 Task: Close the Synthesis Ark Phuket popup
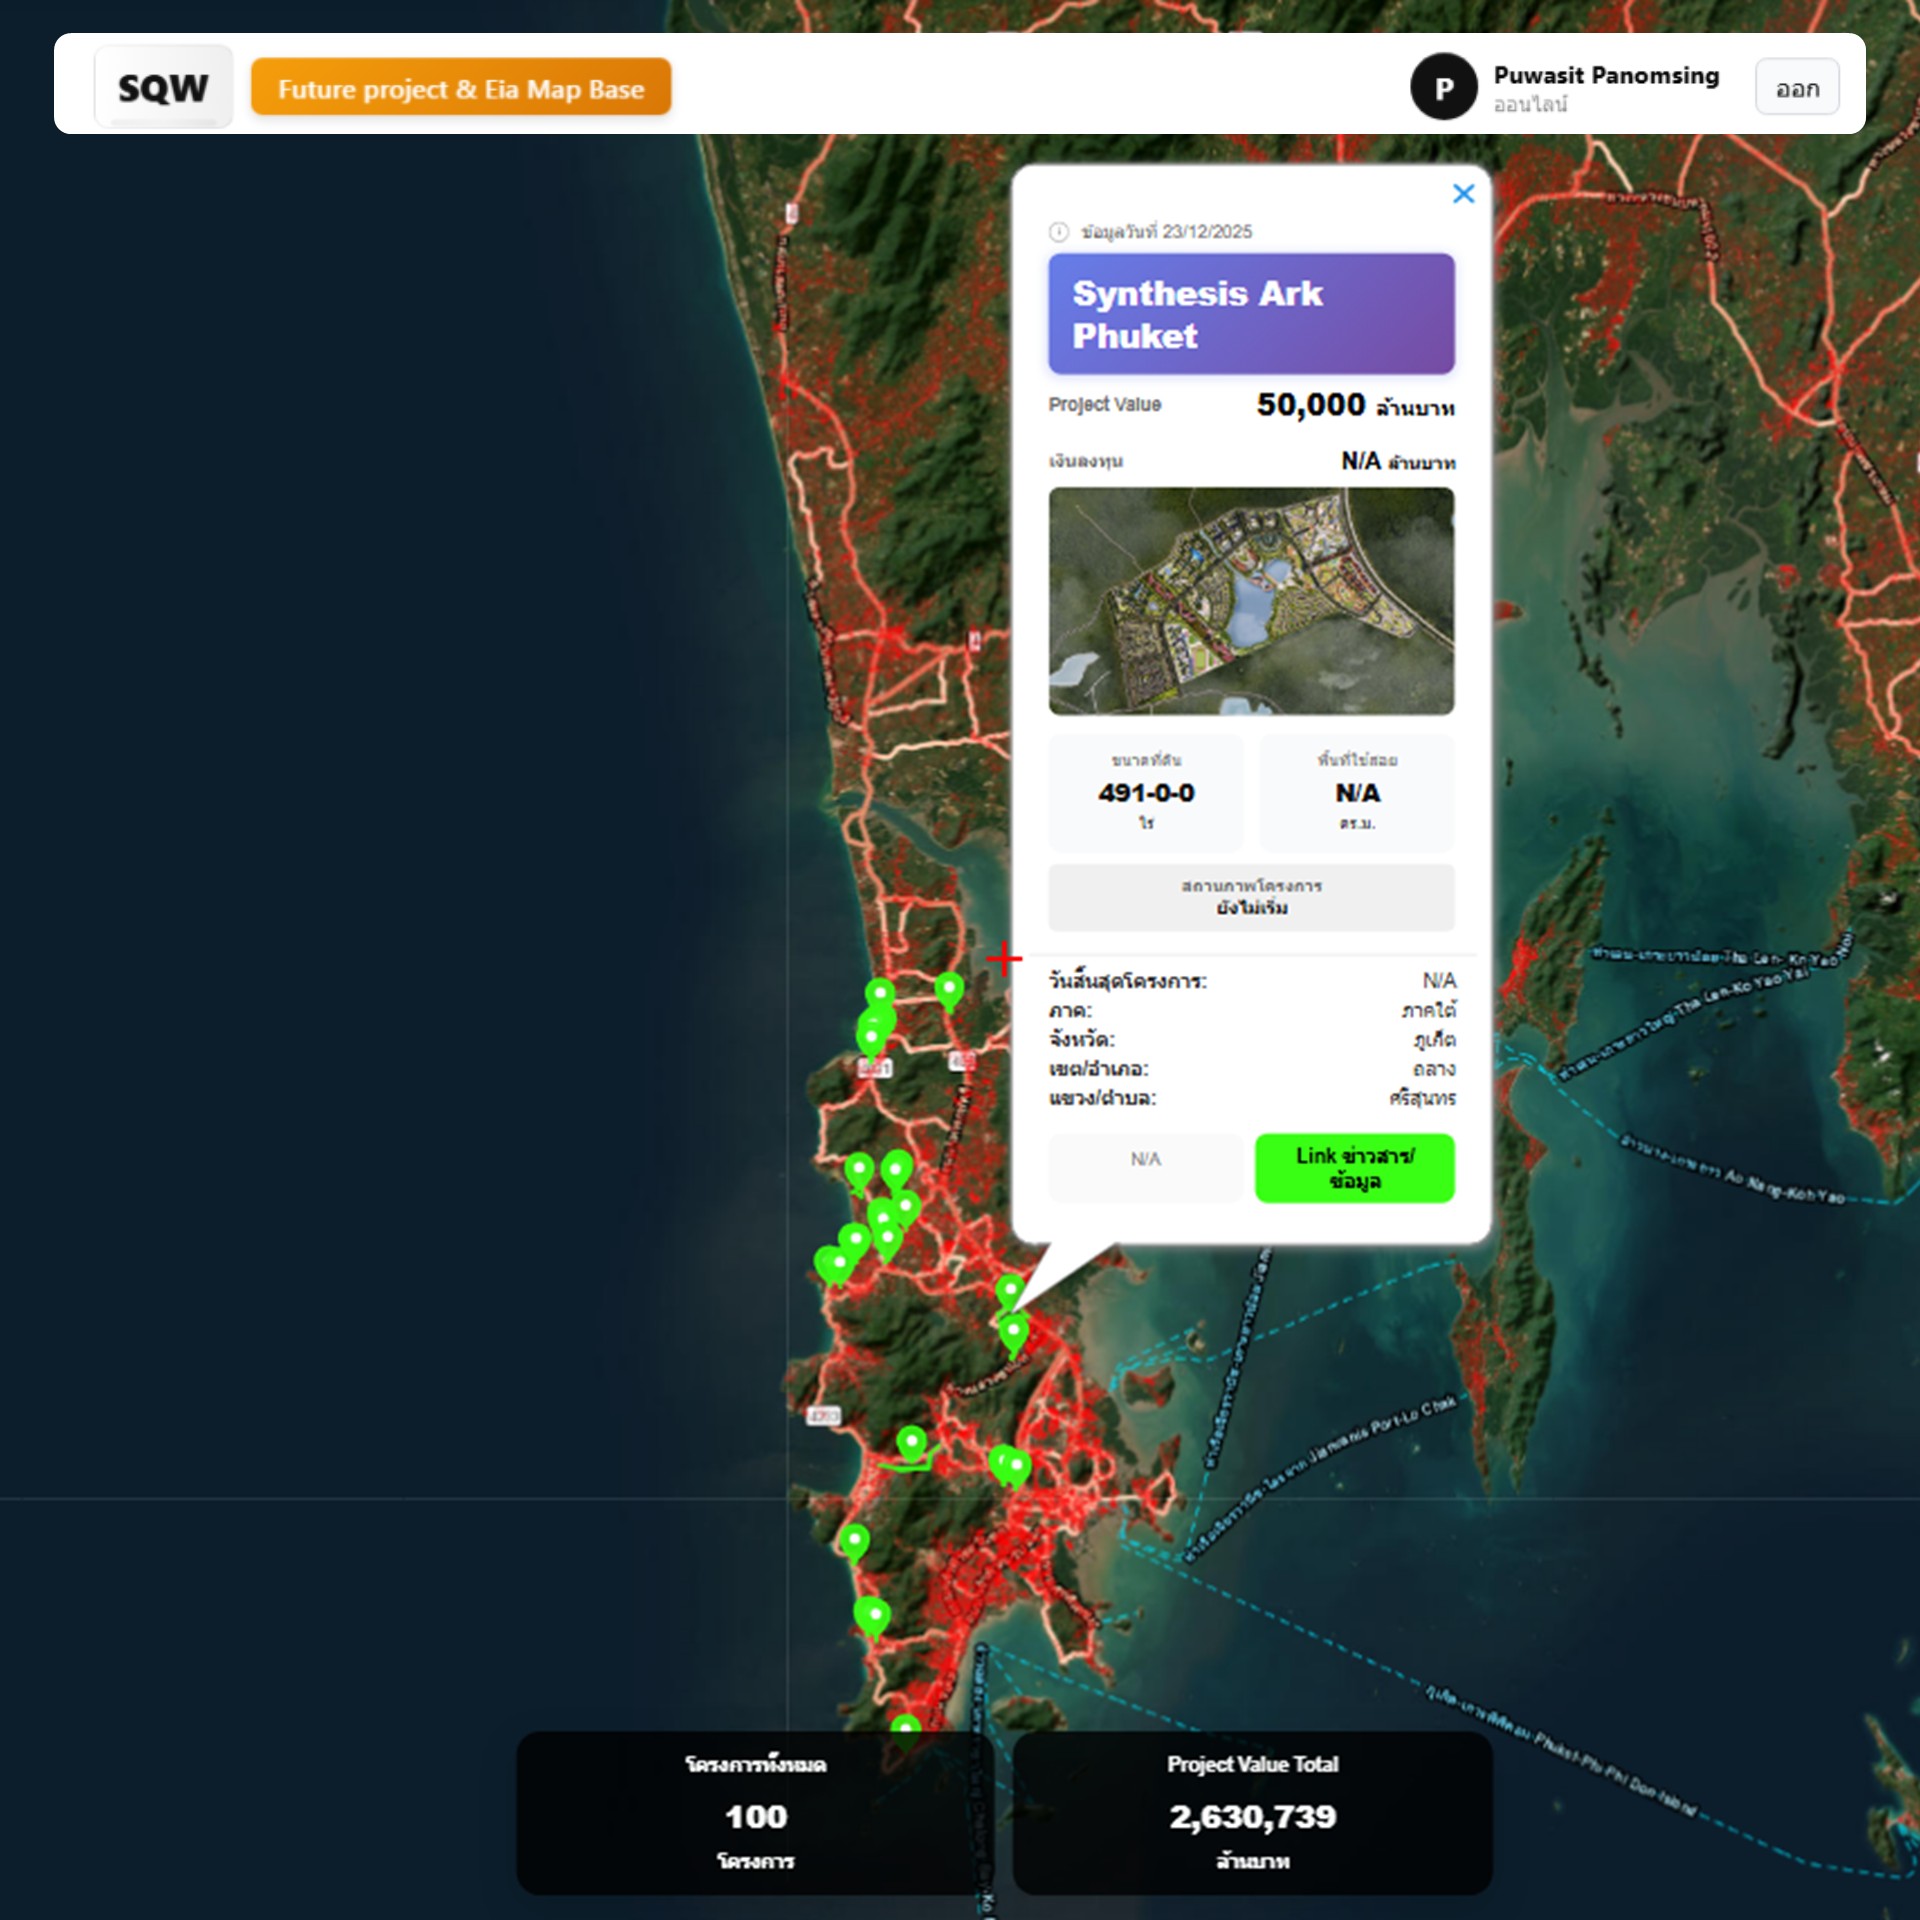[1463, 194]
